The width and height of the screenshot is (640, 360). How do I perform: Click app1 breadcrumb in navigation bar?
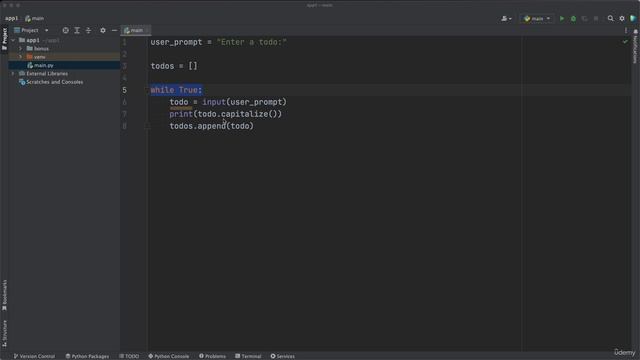click(x=11, y=18)
